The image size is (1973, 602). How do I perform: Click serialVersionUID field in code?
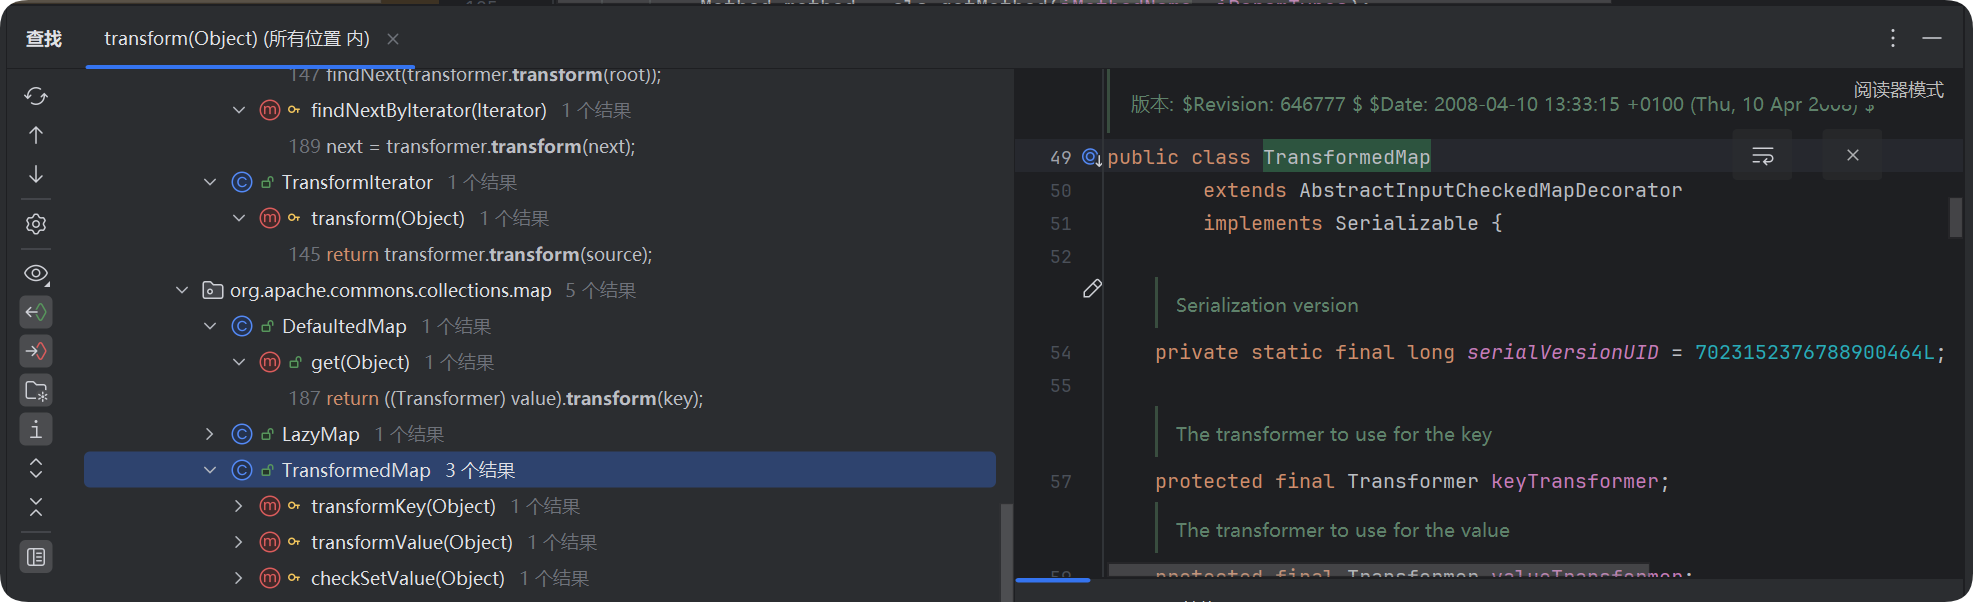coord(1562,352)
